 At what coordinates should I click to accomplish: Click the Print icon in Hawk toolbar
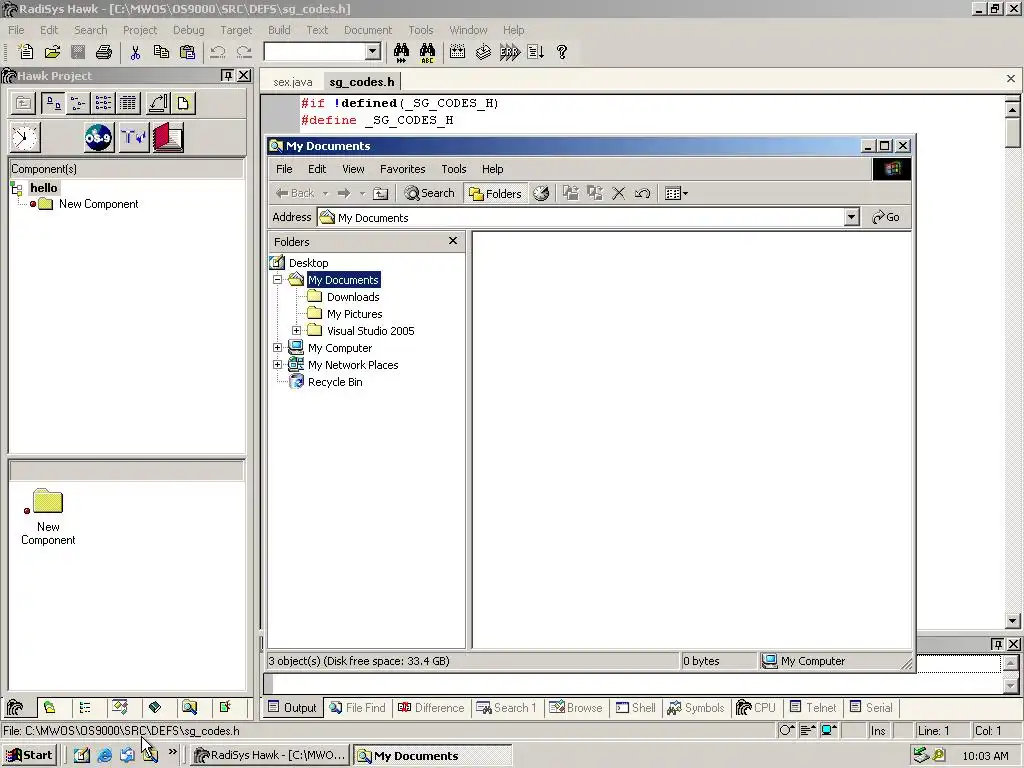click(x=104, y=52)
